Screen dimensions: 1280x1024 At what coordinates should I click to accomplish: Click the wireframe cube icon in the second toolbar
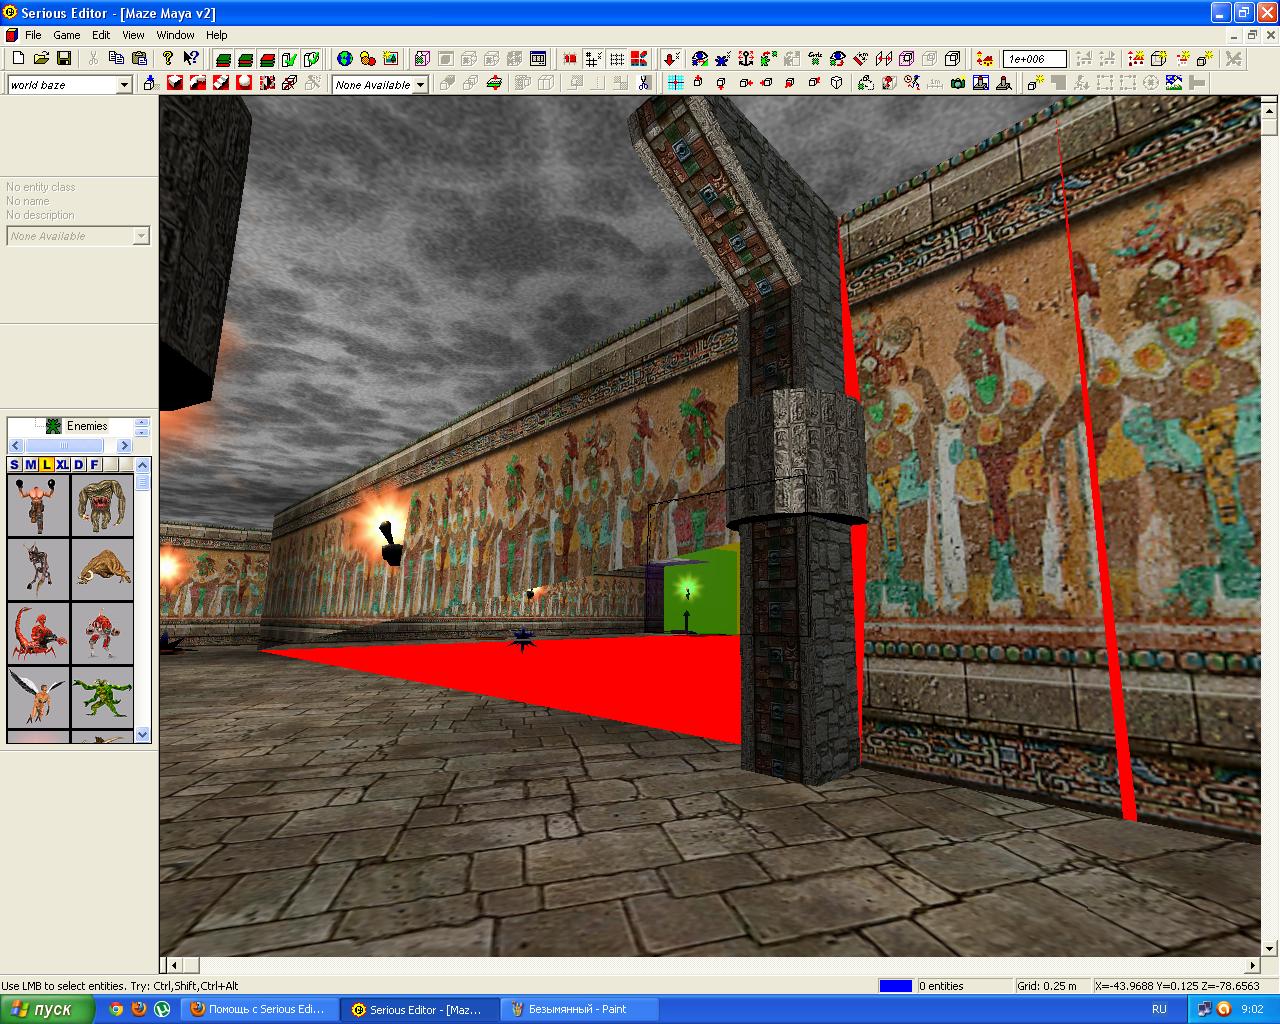(x=837, y=84)
